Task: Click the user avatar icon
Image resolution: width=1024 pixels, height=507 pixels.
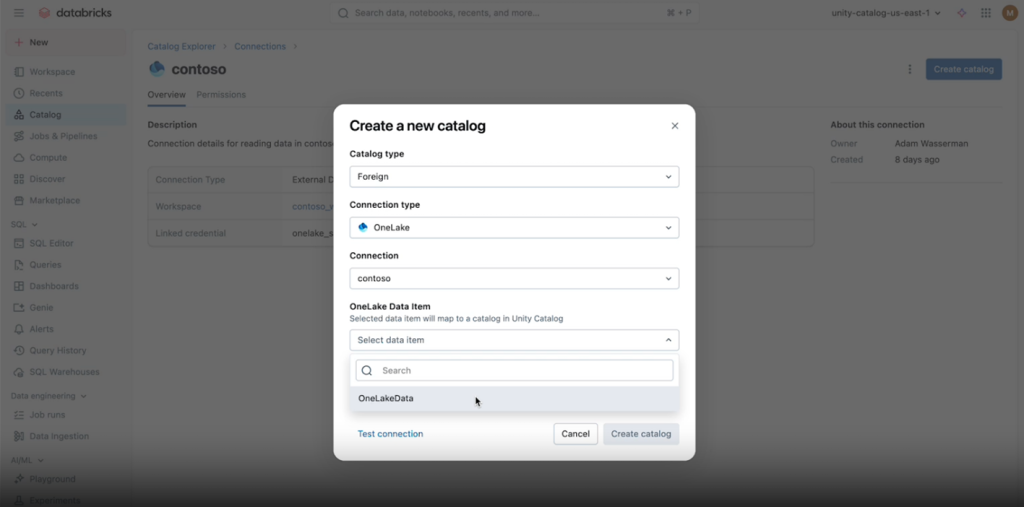Action: point(1009,13)
